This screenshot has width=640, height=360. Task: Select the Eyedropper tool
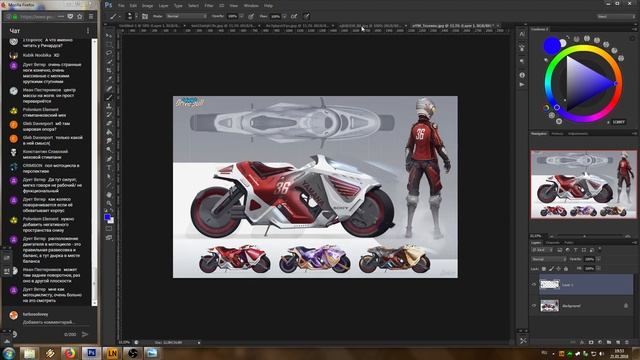pyautogui.click(x=109, y=79)
